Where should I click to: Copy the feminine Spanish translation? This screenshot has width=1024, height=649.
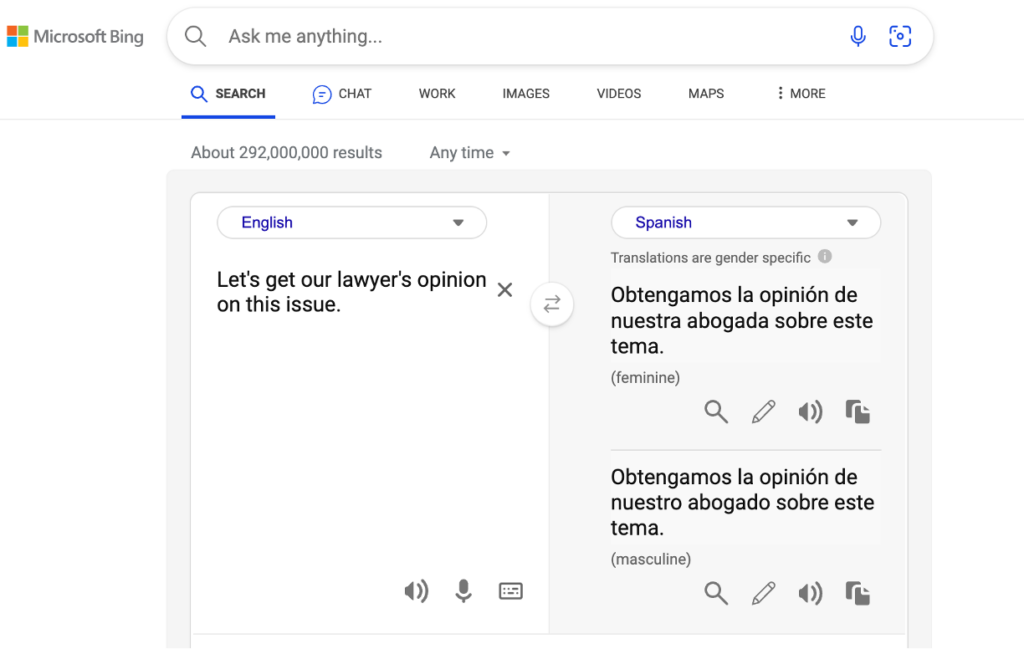(858, 411)
